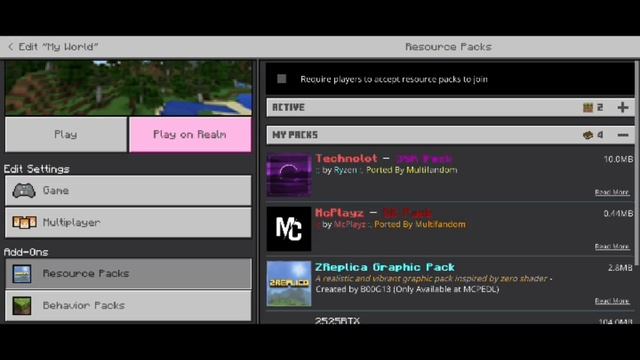Toggle Require players to accept resource packs
This screenshot has height=360, width=640.
tap(282, 79)
